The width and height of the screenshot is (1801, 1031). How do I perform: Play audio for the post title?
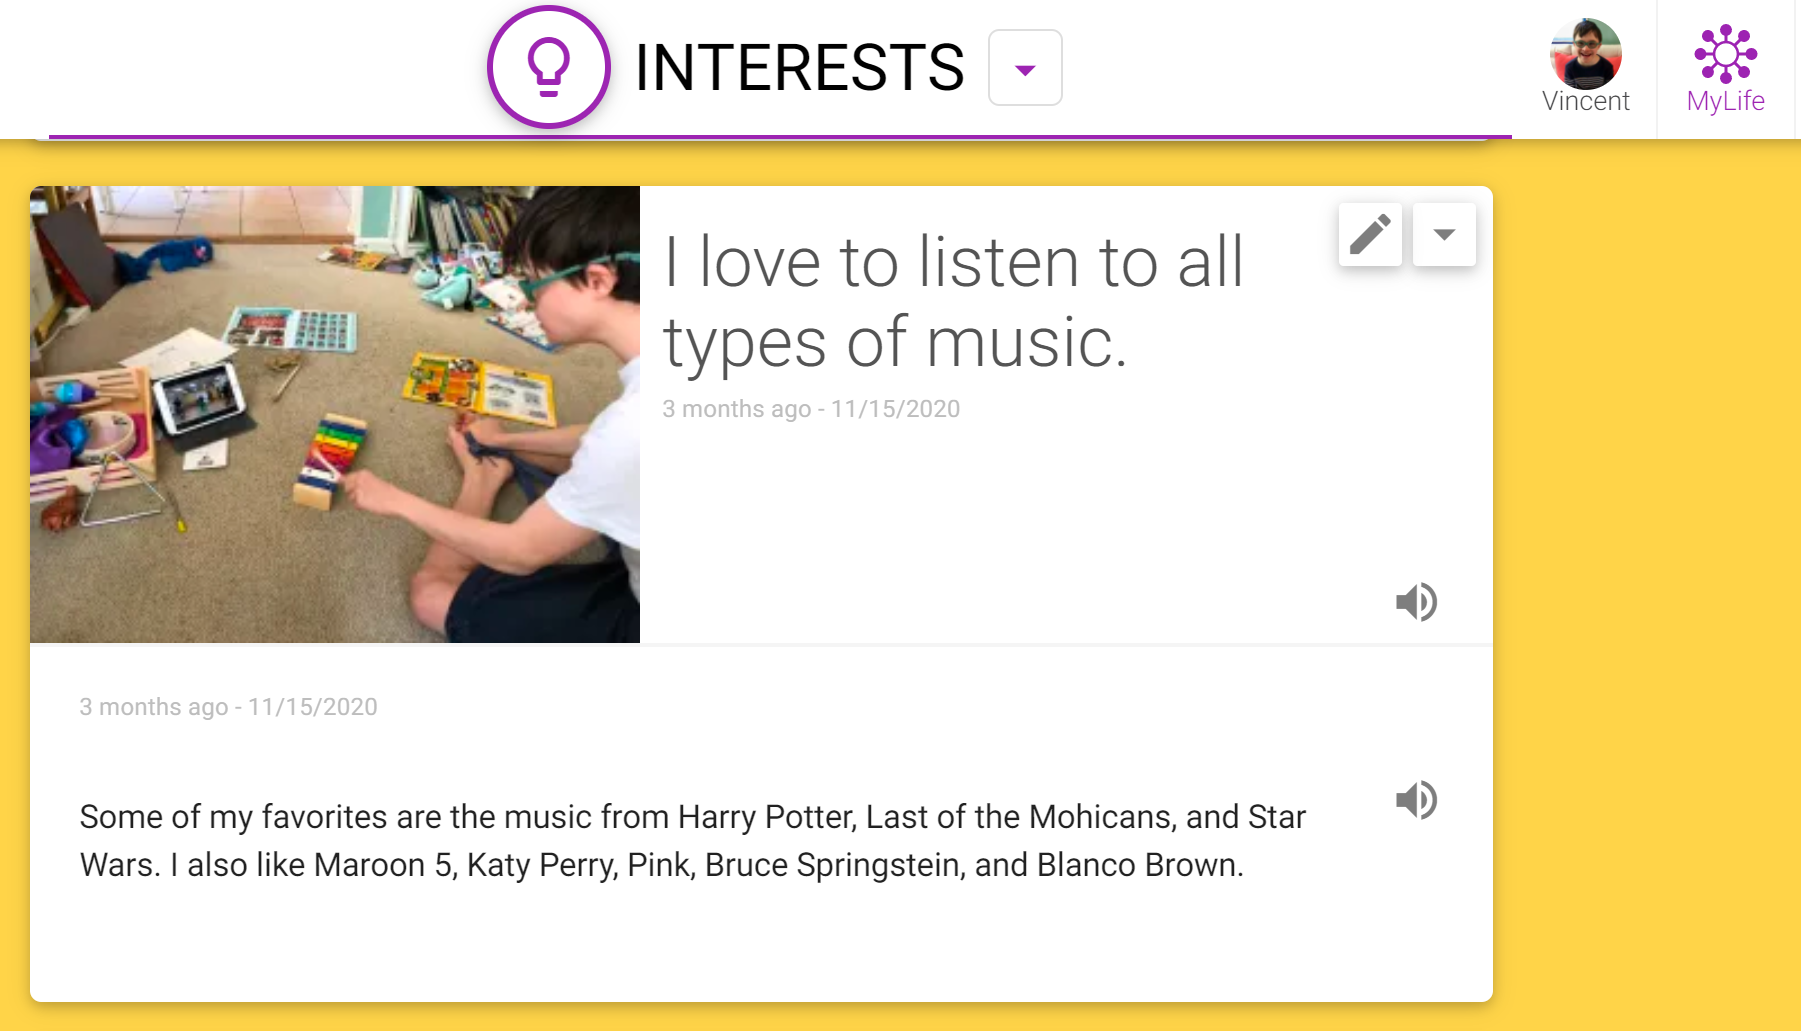(x=1416, y=602)
